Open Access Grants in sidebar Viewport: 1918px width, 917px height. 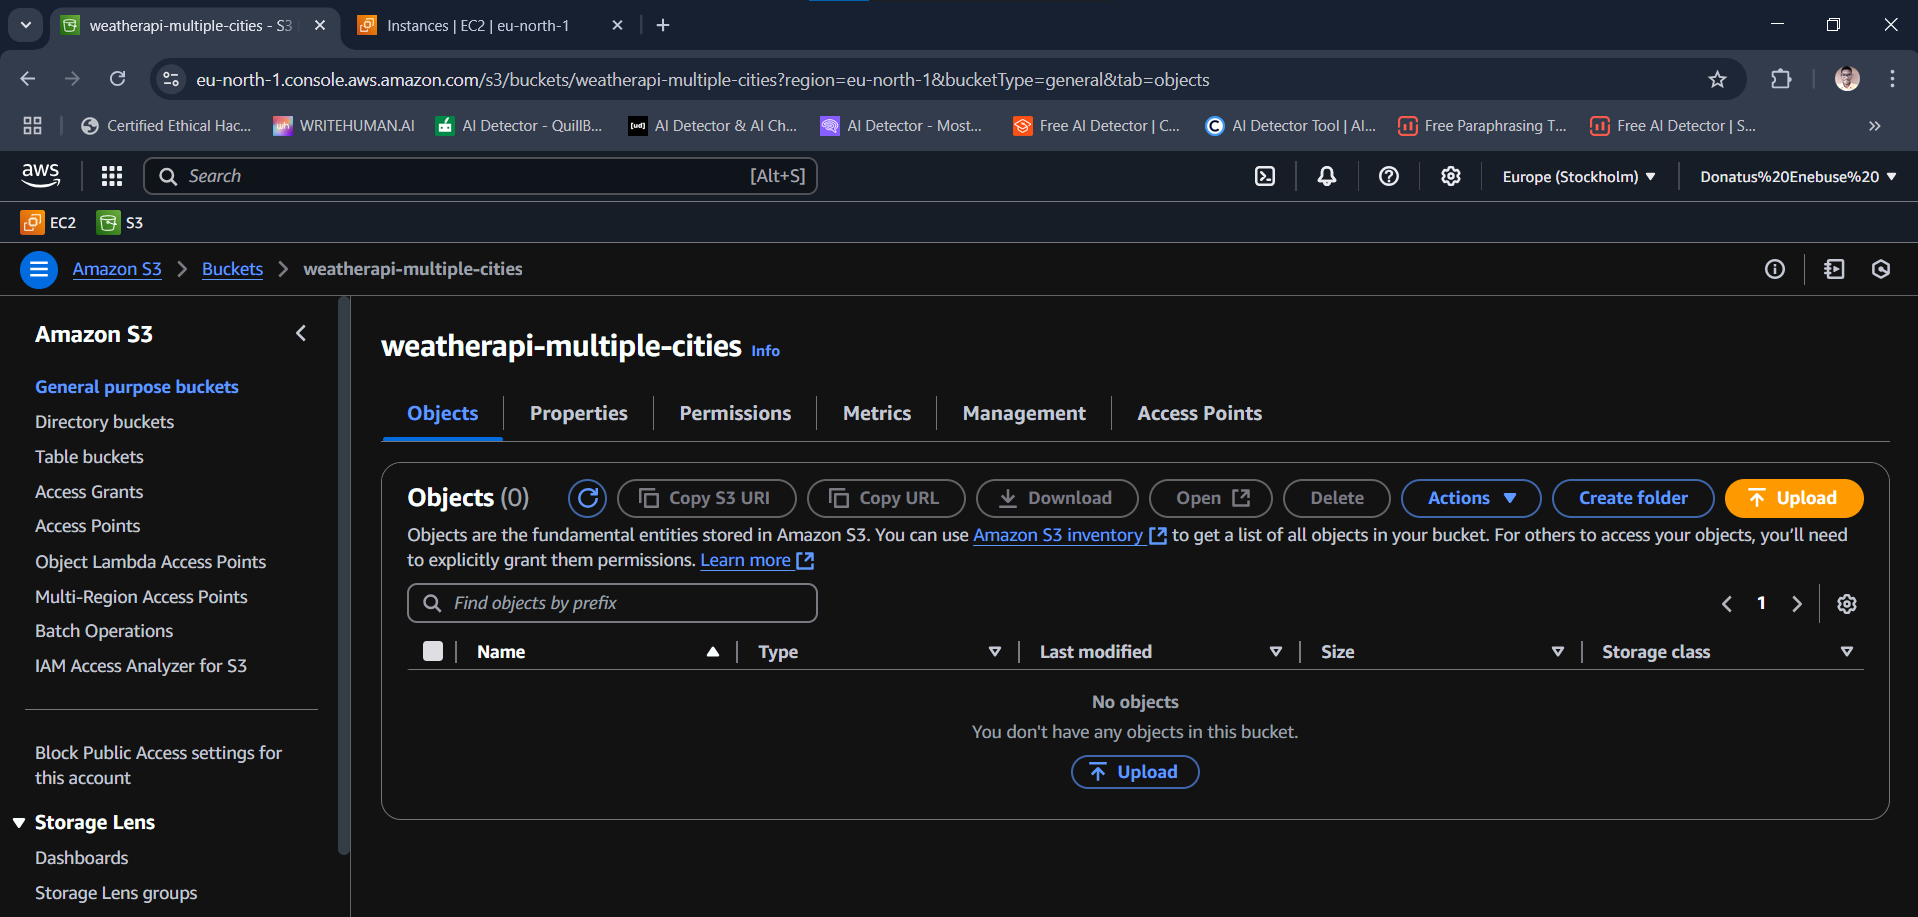tap(89, 492)
